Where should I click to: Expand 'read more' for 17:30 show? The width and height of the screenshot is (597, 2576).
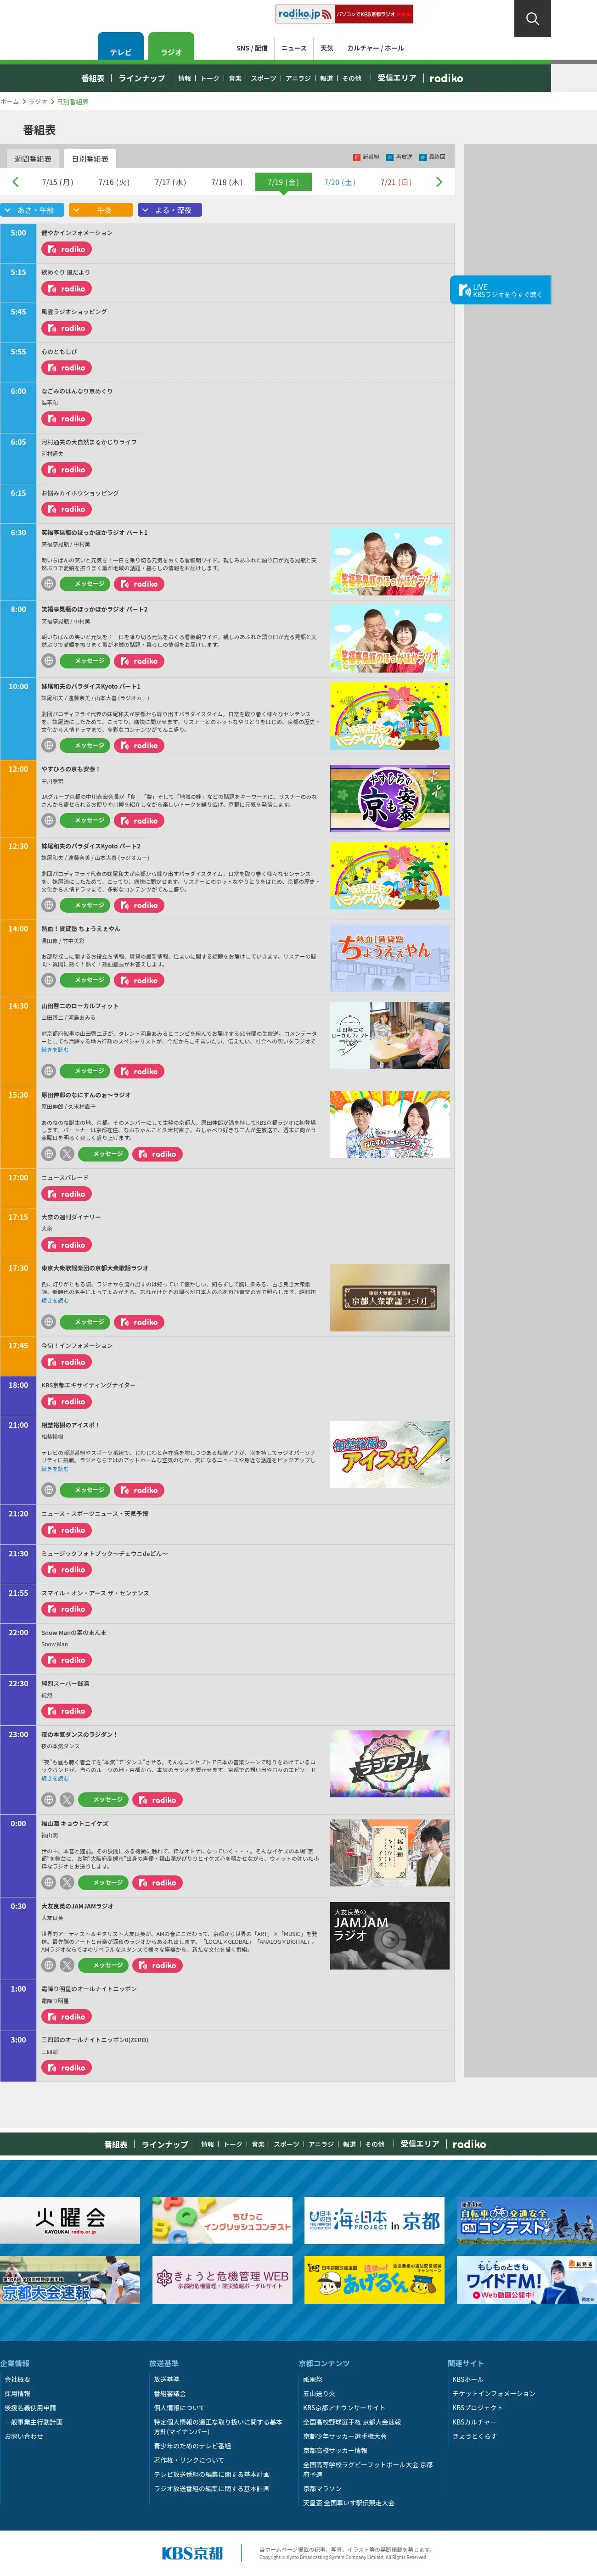tap(55, 1300)
